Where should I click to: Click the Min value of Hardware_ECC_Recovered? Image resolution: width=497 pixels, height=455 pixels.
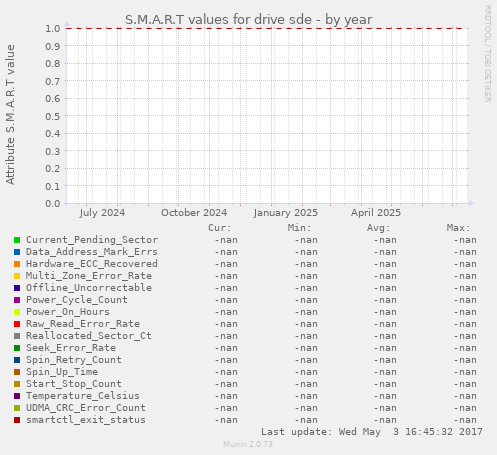click(306, 264)
